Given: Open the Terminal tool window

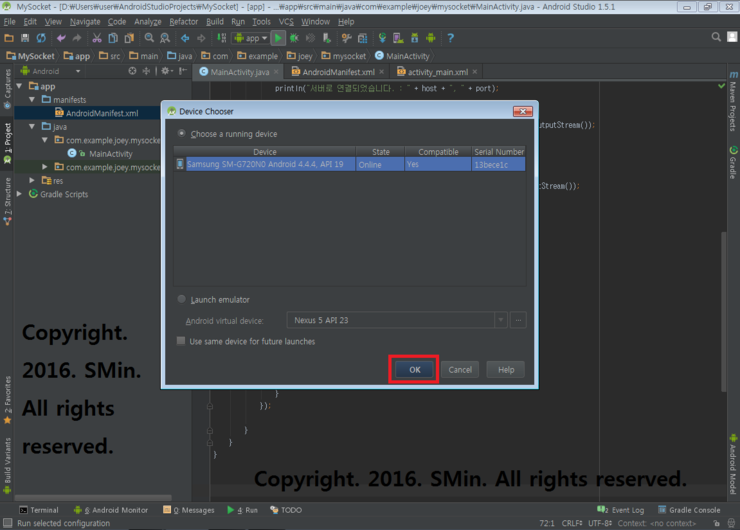Looking at the screenshot, I should [x=39, y=510].
